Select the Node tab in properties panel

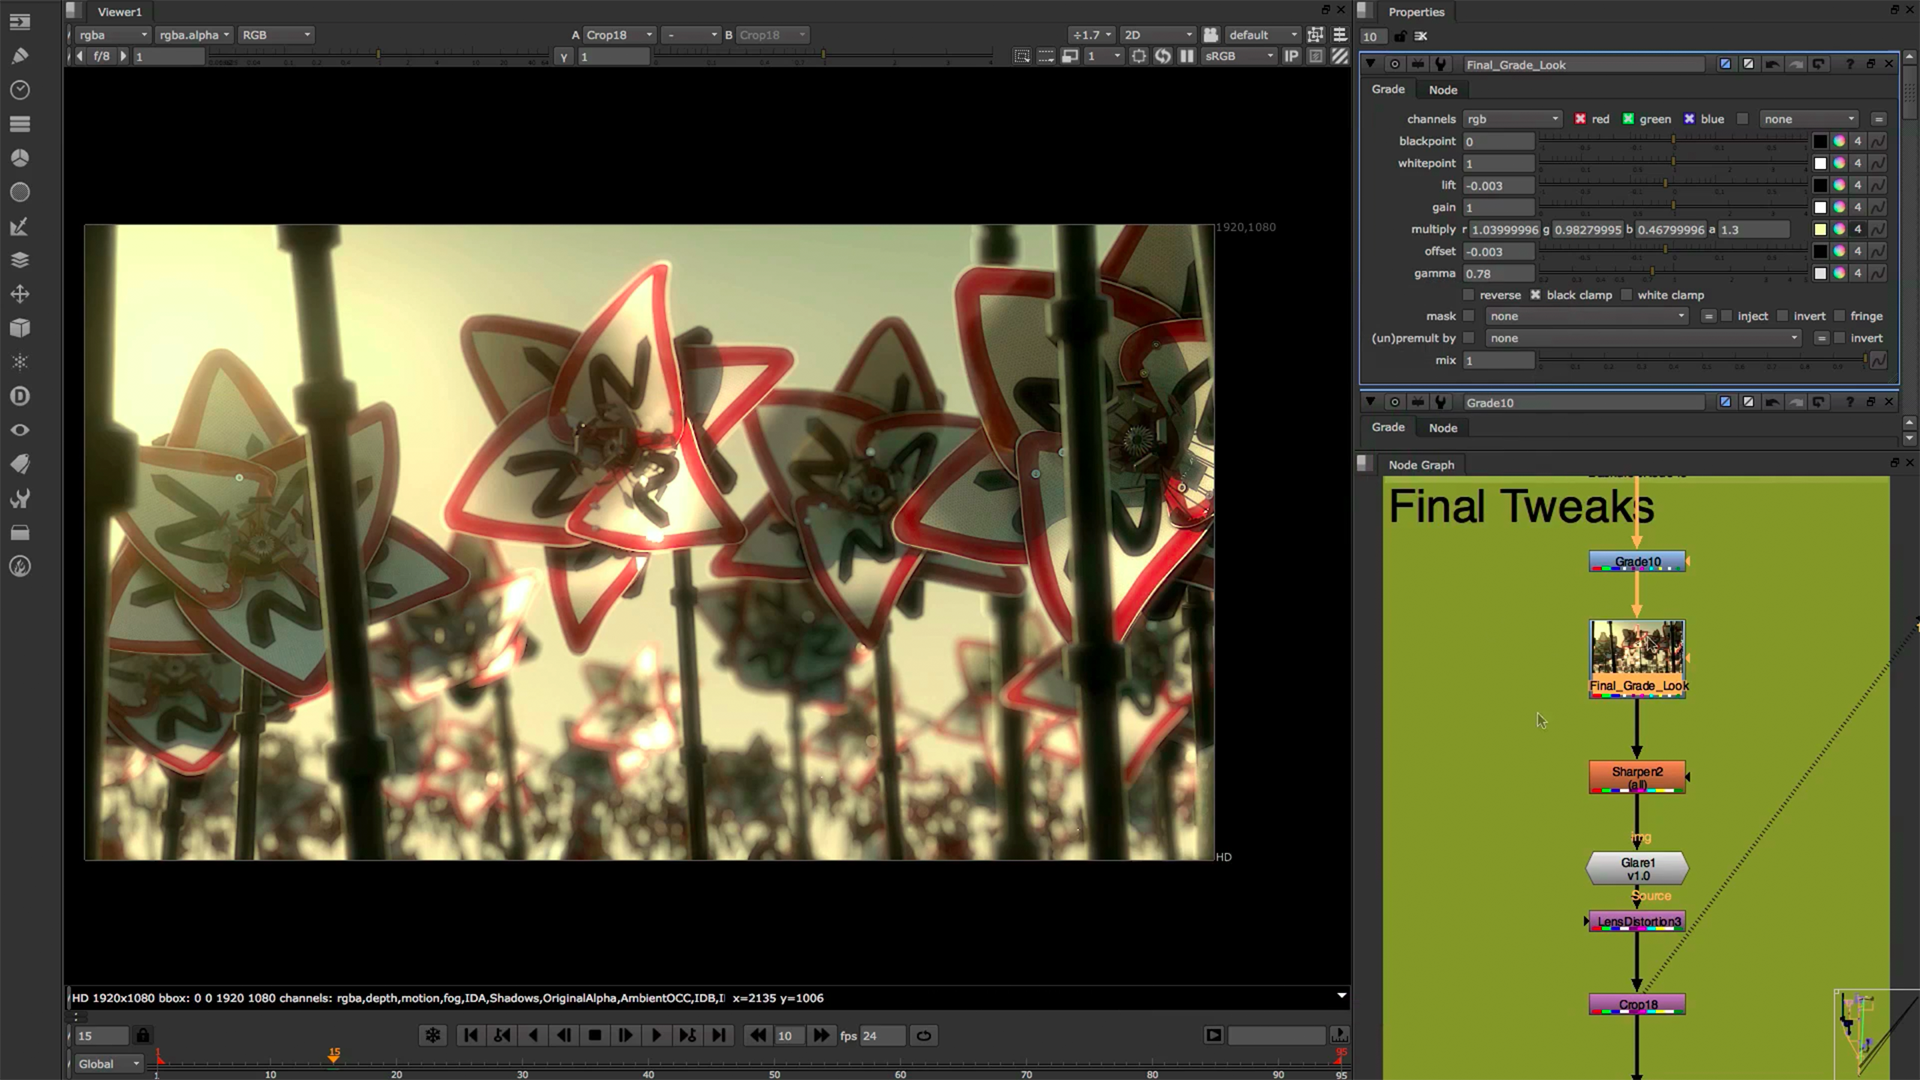[1441, 90]
